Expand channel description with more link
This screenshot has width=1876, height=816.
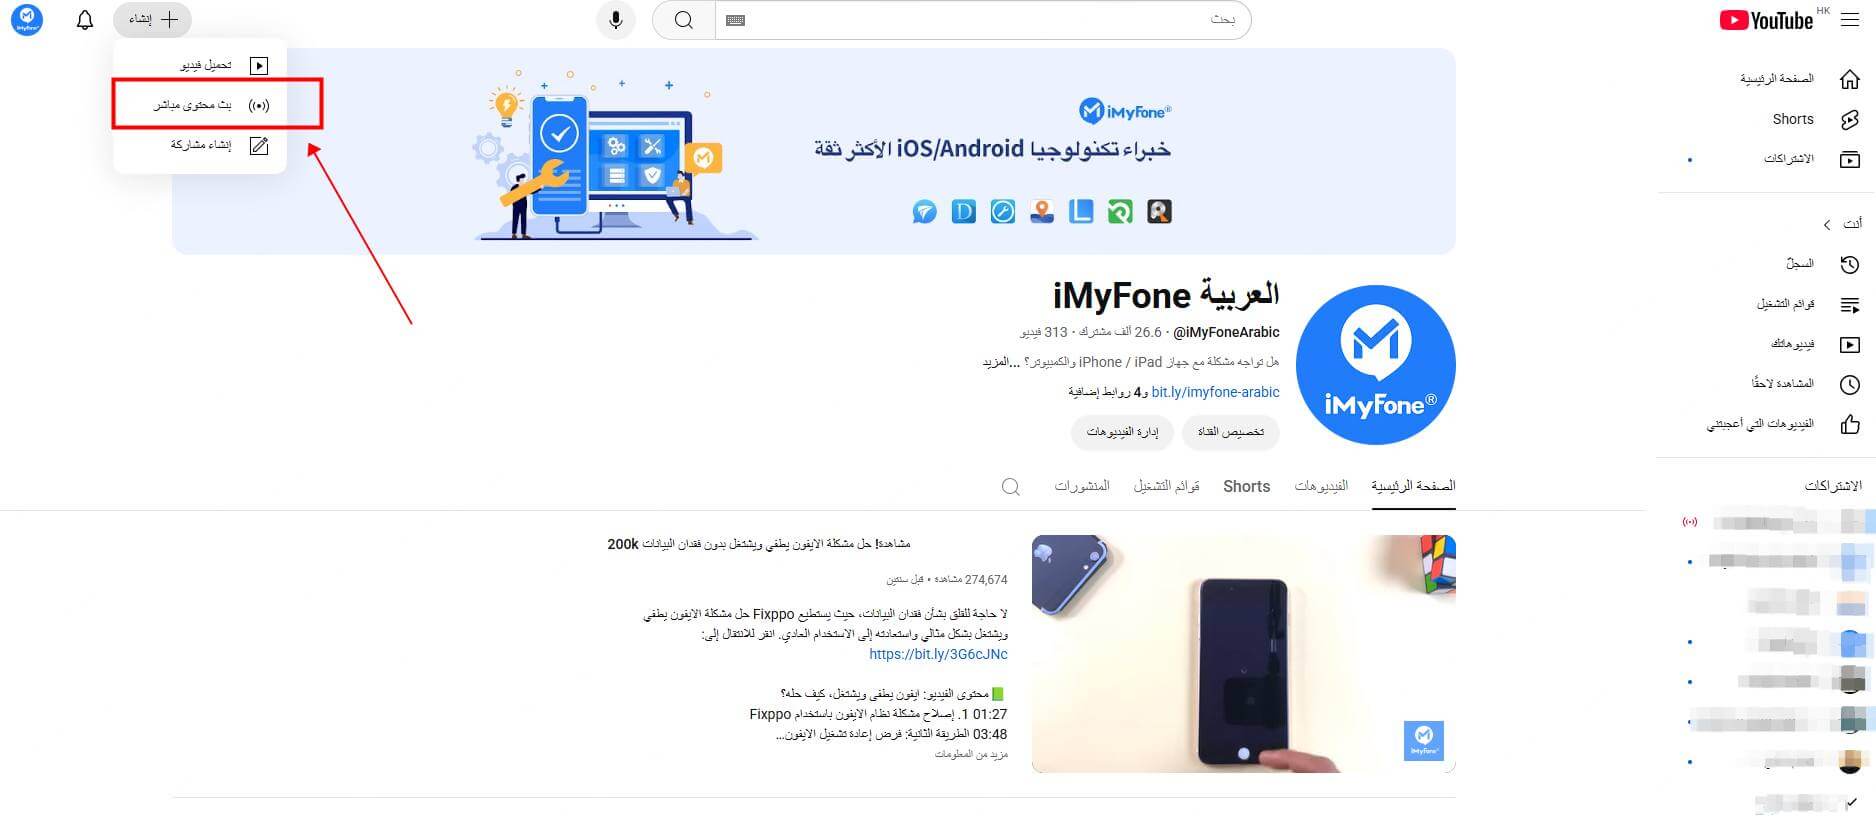tap(1000, 362)
